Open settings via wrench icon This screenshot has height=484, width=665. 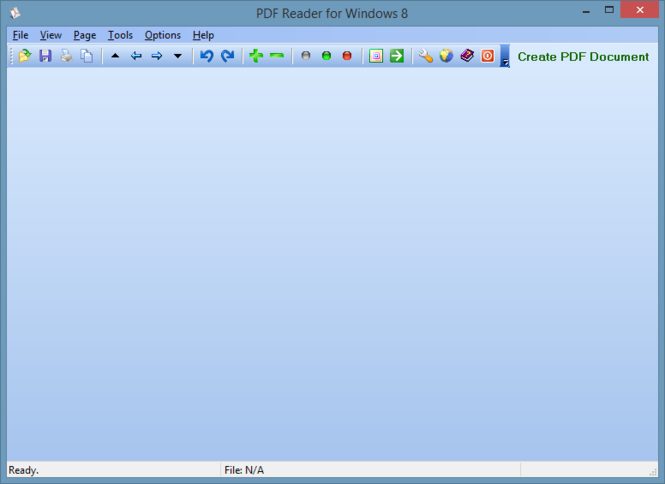pos(425,56)
